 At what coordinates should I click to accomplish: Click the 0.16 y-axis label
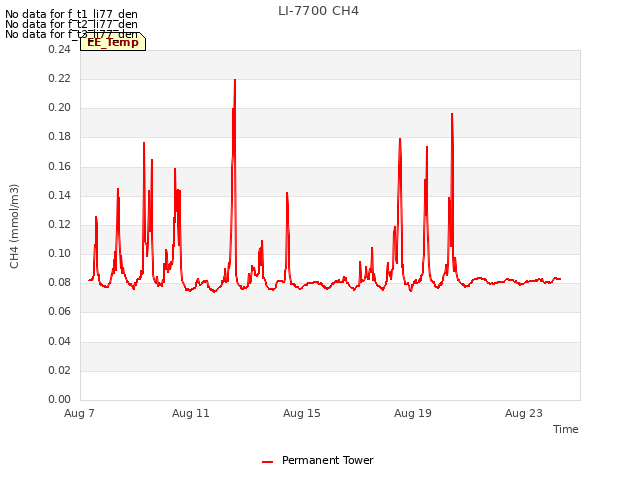[60, 166]
